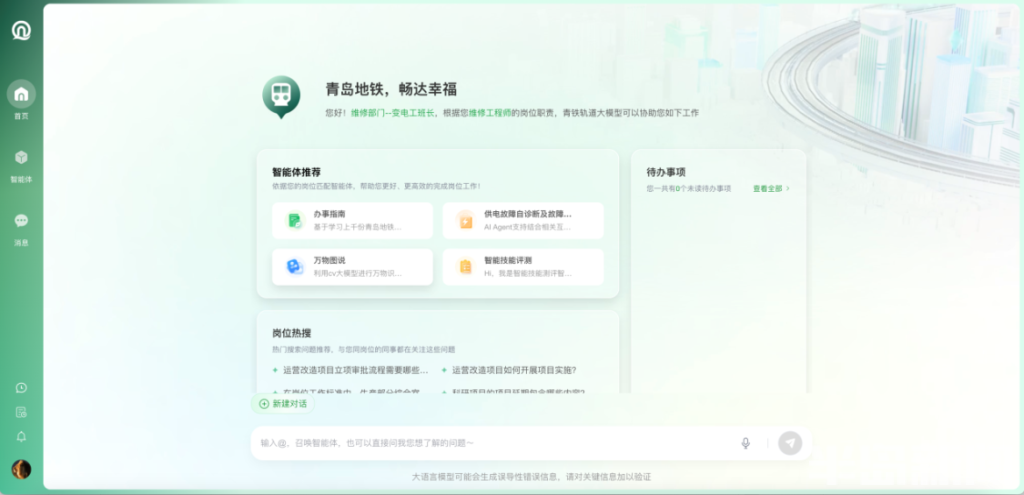Click description 基于学习上千份青岛地铁
Image resolution: width=1024 pixels, height=495 pixels.
(x=357, y=227)
